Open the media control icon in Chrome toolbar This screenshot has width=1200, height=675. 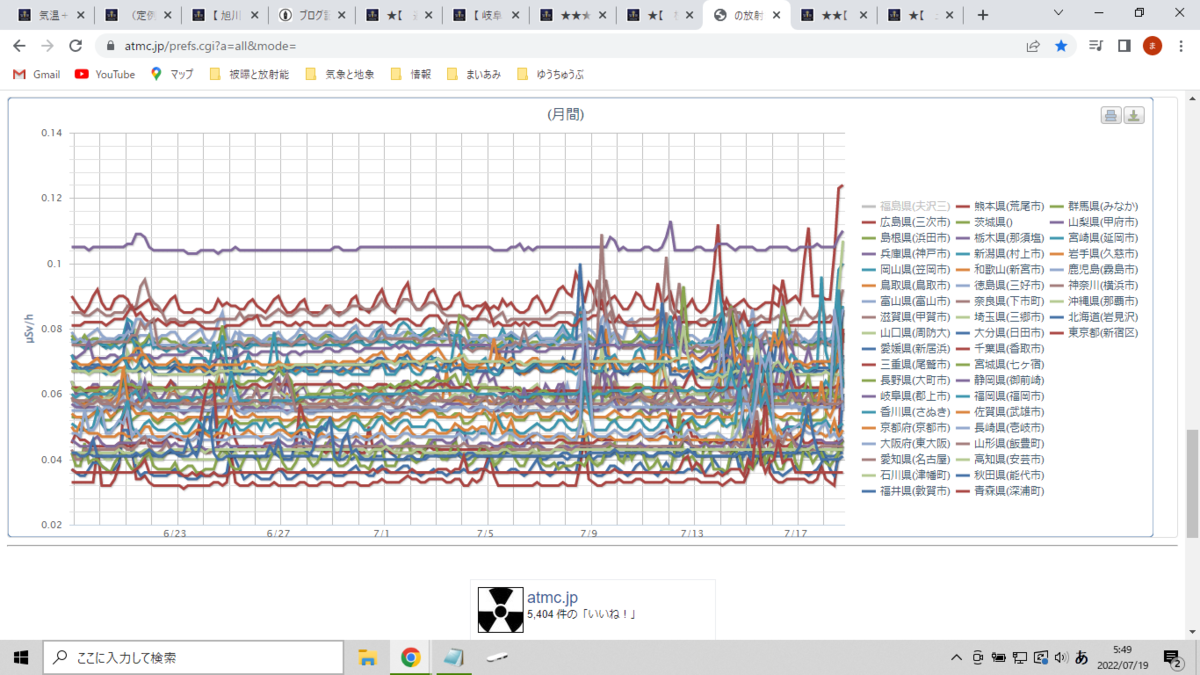[x=1096, y=46]
